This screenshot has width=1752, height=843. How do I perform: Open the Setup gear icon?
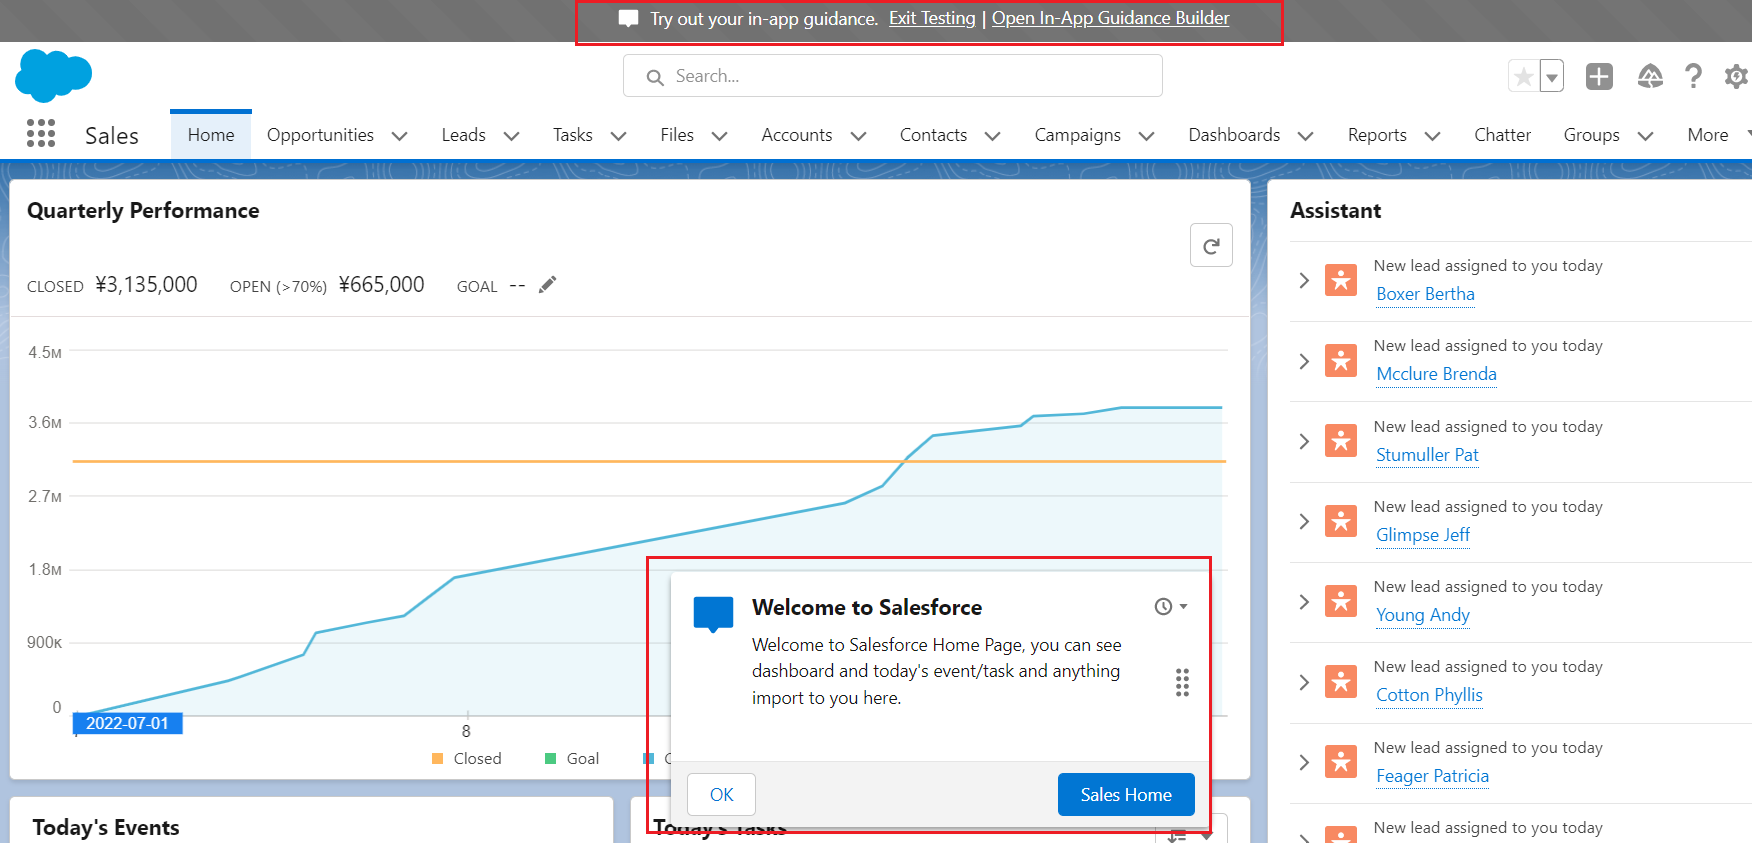pyautogui.click(x=1736, y=76)
